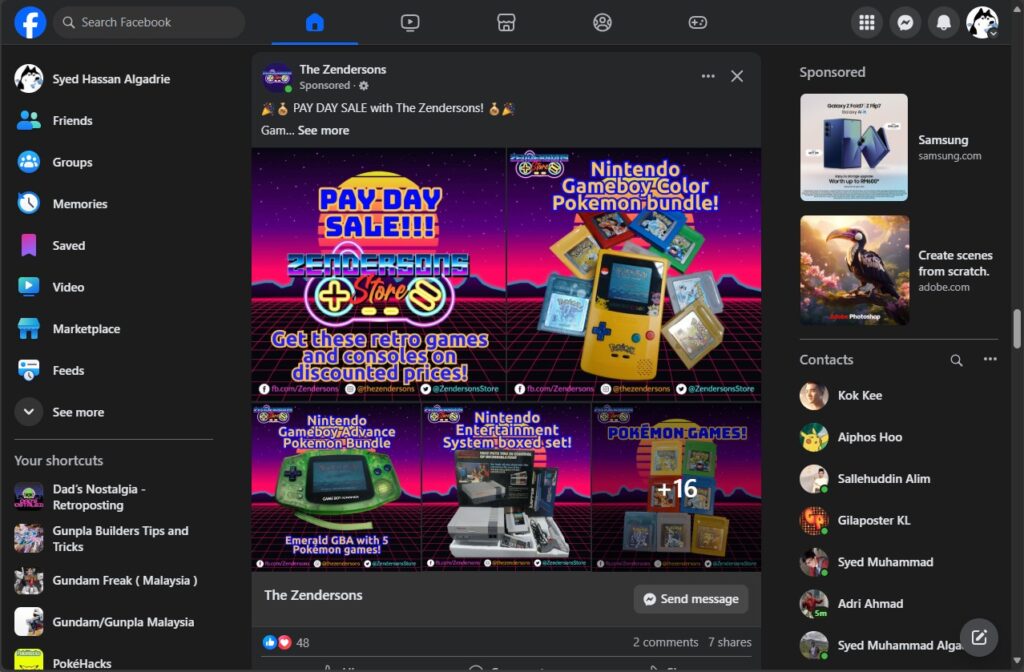The width and height of the screenshot is (1024, 672).
Task: Click The Zendersons label above Send message
Action: click(313, 596)
